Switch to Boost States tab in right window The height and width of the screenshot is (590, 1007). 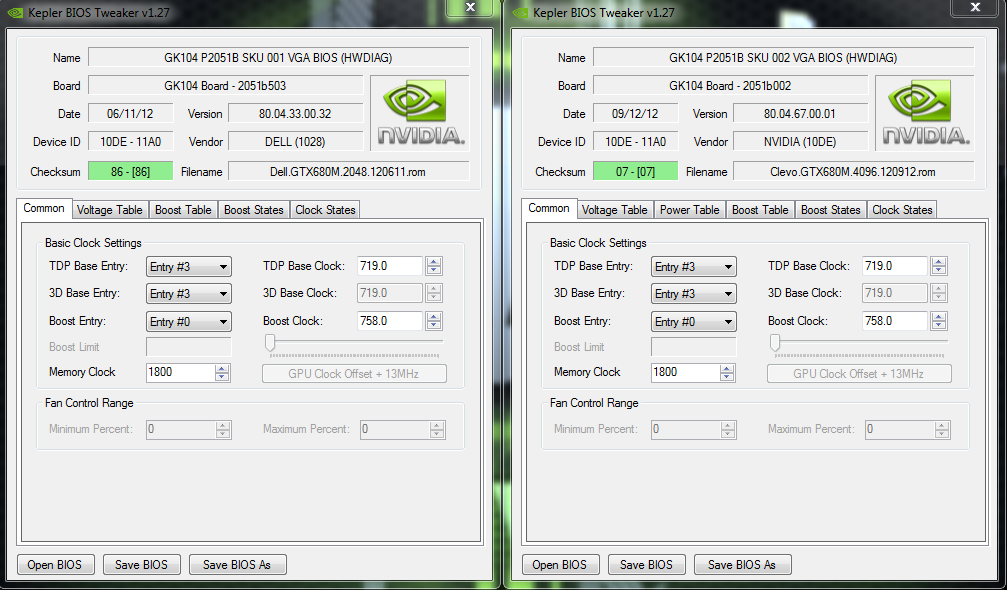[x=830, y=210]
